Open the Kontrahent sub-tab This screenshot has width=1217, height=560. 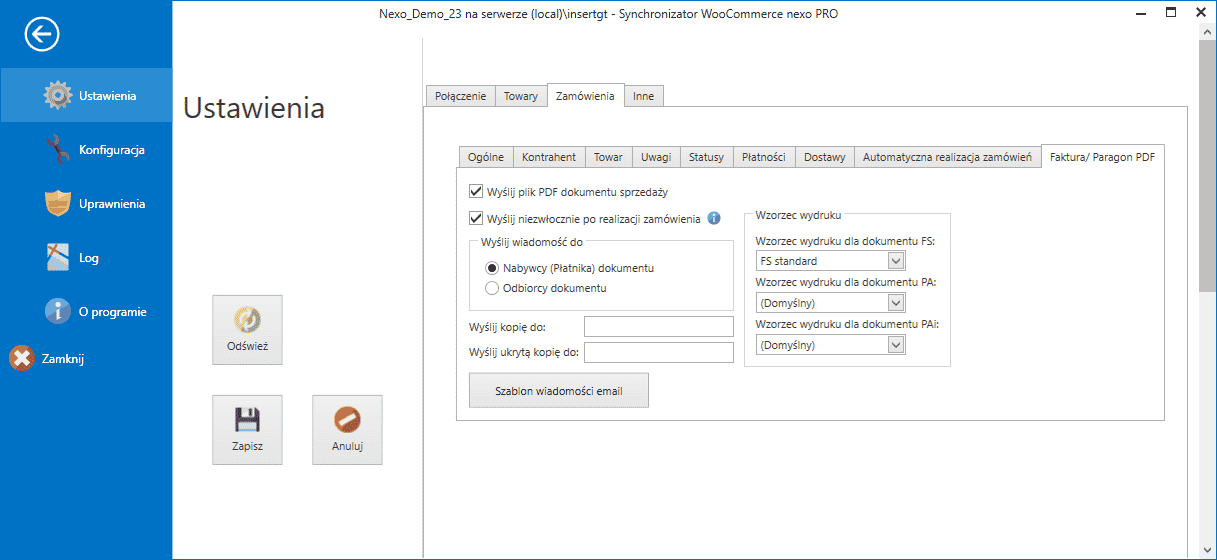tap(549, 157)
